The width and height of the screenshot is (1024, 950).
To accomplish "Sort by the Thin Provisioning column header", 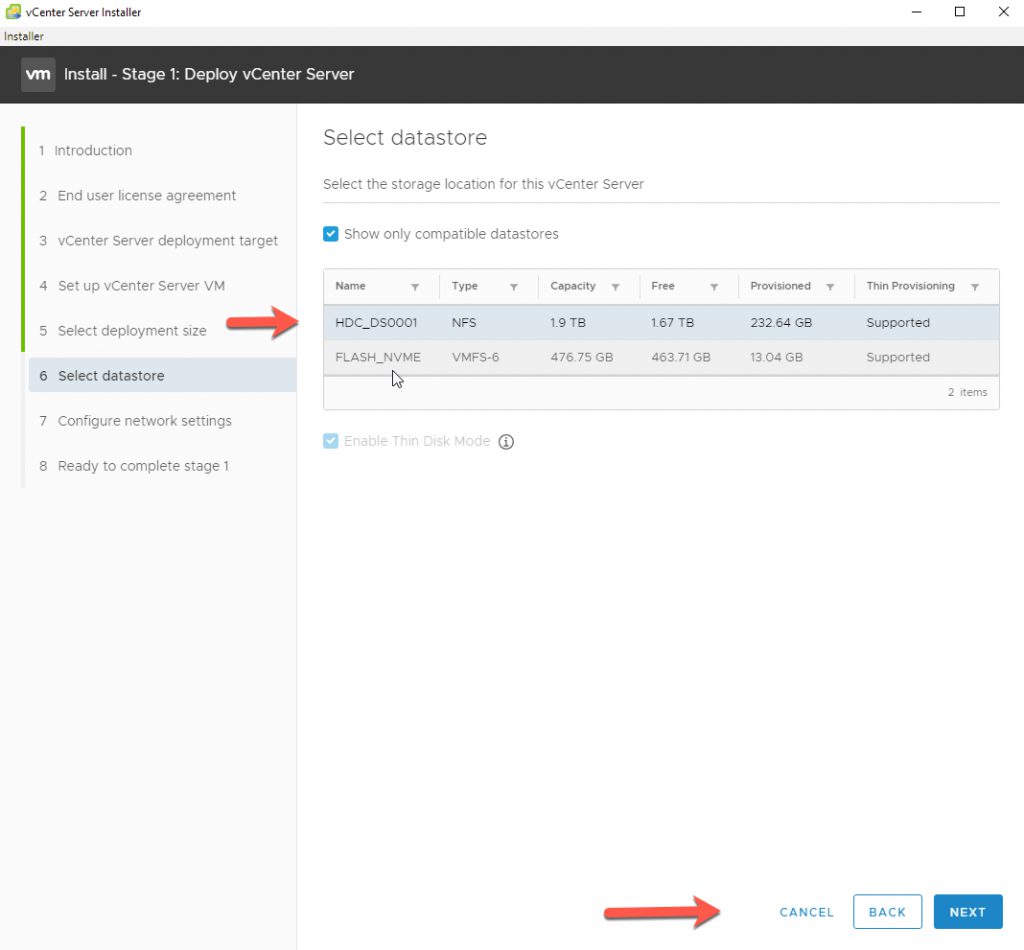I will [910, 286].
